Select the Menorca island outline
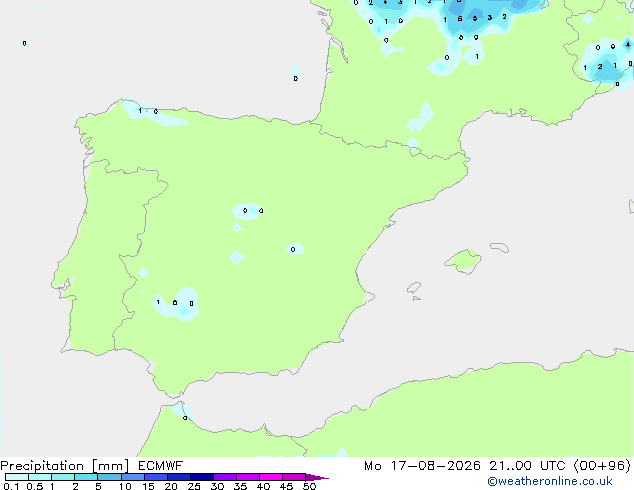Viewport: 634px width, 490px height. (x=500, y=247)
